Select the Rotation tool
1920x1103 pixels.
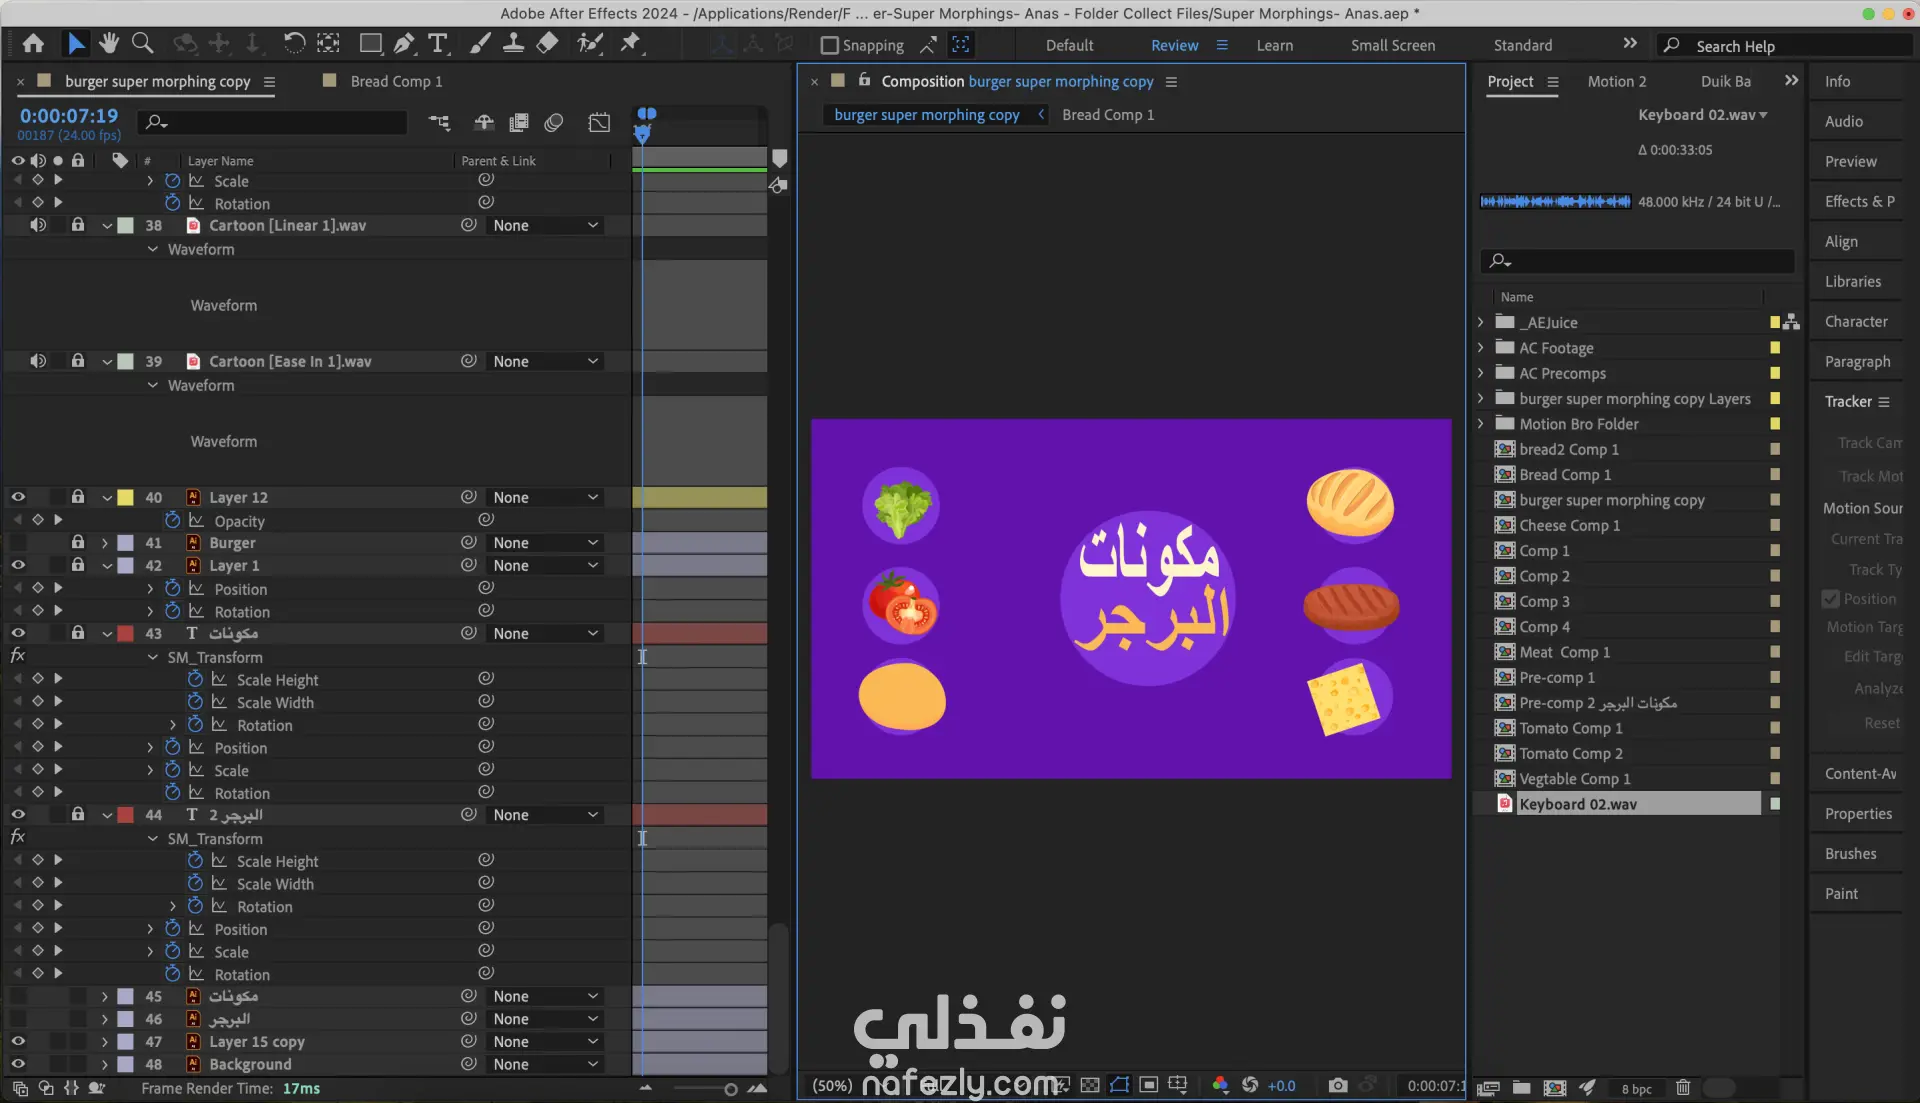click(x=293, y=43)
